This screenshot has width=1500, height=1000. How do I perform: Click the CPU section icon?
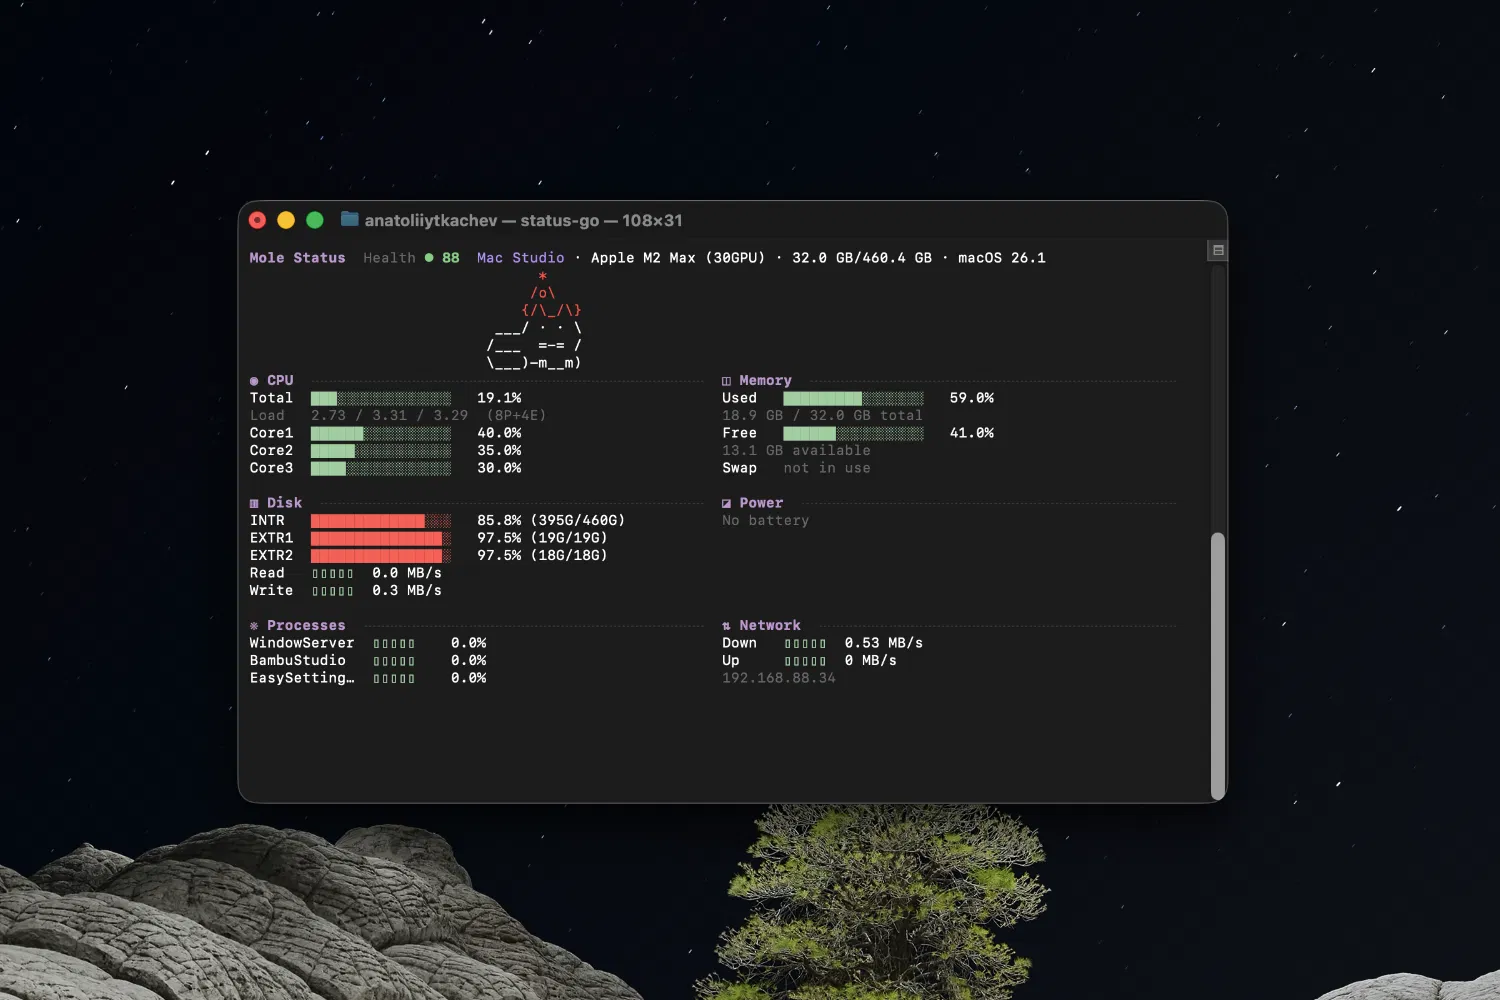[x=254, y=381]
